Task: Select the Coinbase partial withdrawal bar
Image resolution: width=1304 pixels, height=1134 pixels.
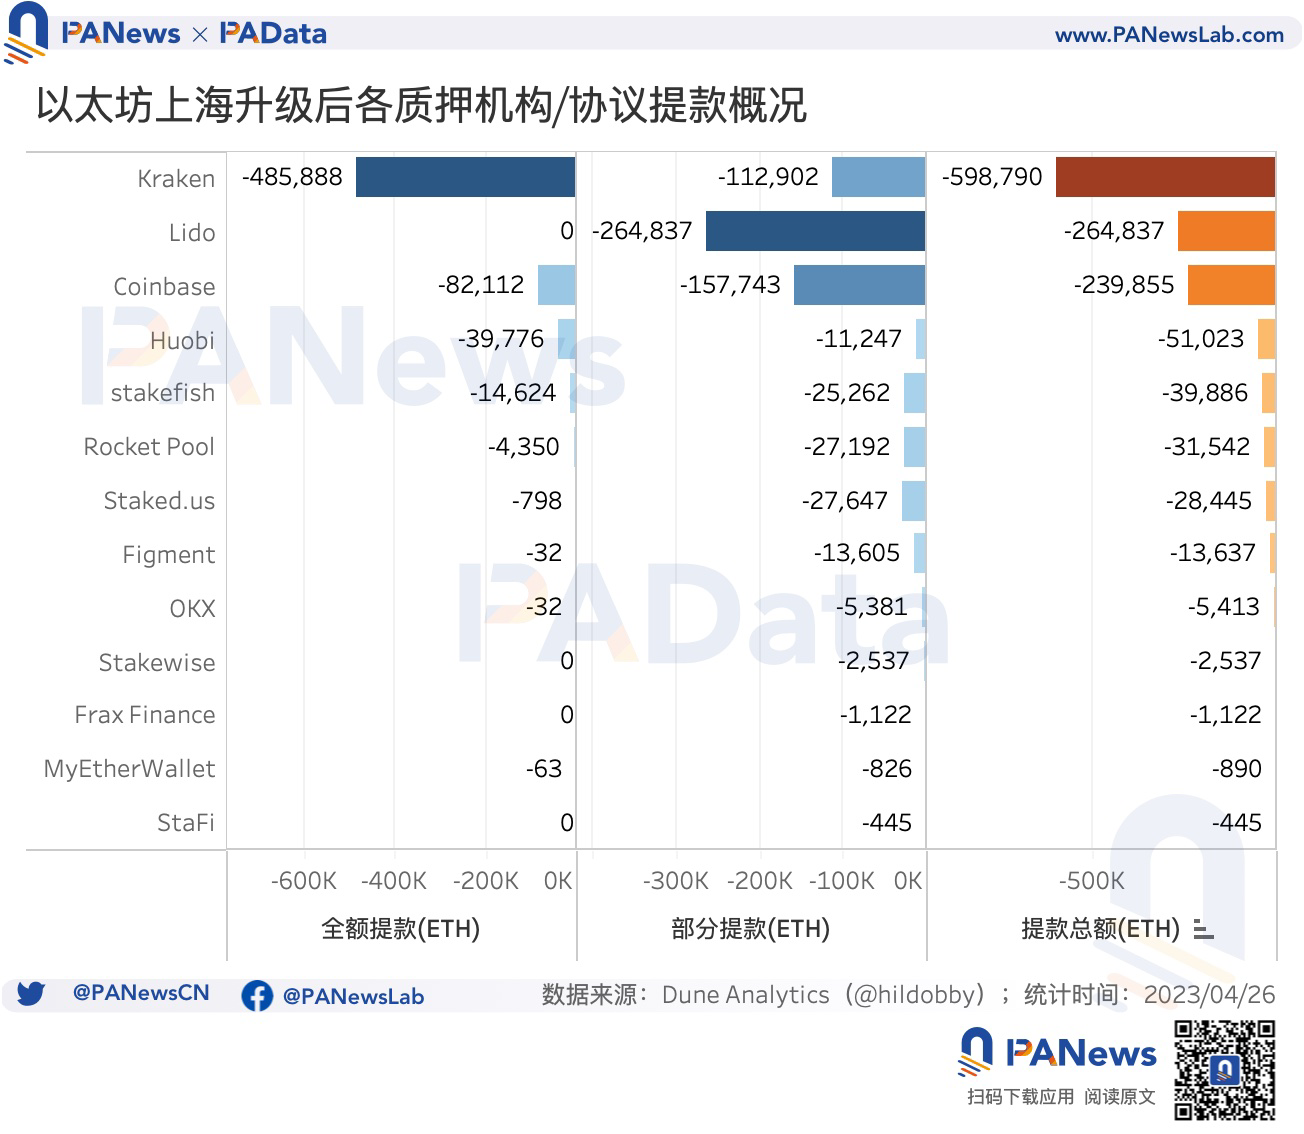Action: [x=859, y=285]
